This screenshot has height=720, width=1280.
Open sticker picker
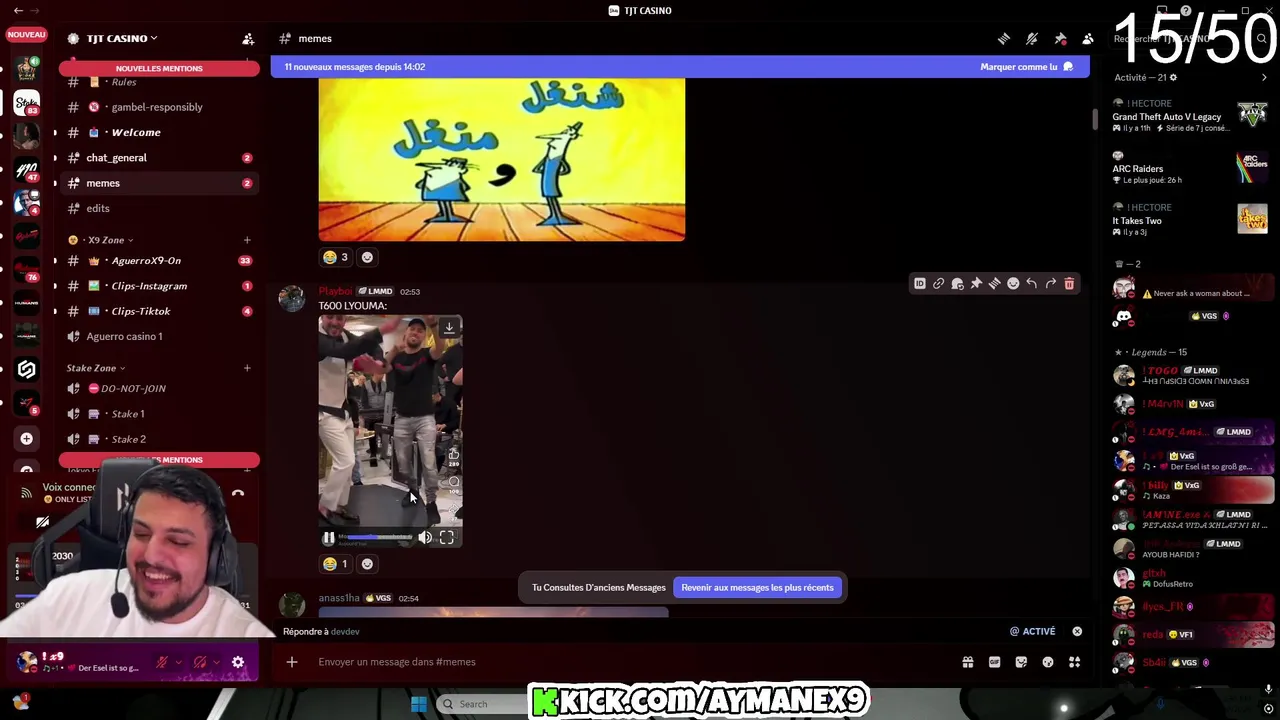pyautogui.click(x=1021, y=662)
